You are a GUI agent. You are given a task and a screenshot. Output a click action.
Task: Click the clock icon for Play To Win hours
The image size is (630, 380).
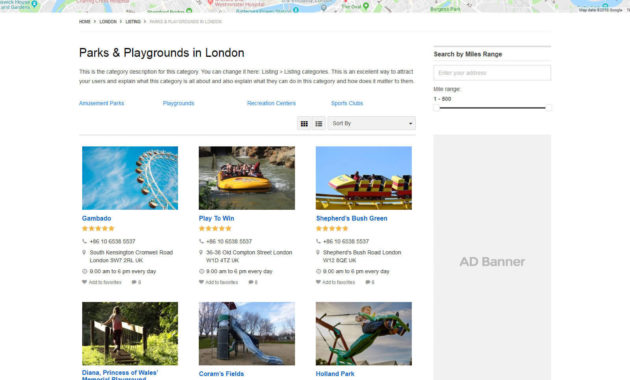201,272
